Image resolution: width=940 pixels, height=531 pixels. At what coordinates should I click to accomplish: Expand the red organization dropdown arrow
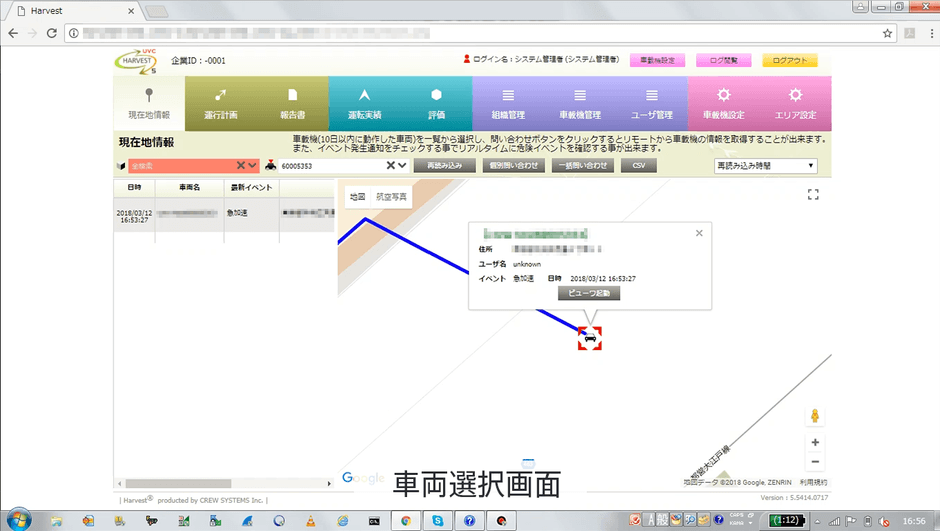pyautogui.click(x=253, y=166)
